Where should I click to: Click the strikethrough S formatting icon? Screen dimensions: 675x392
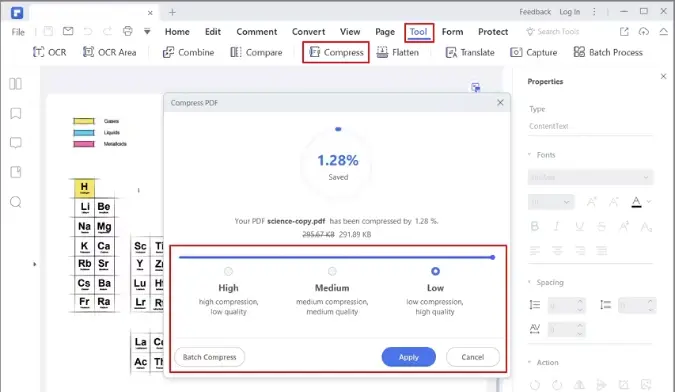(601, 226)
